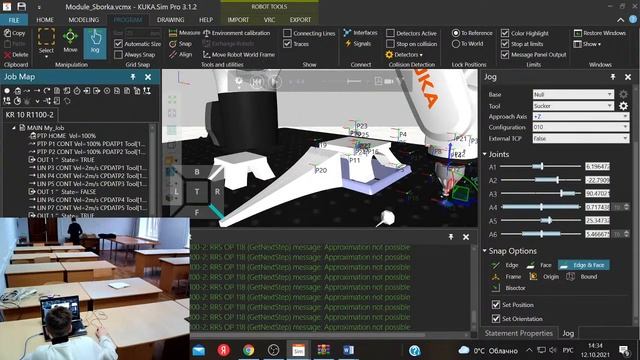Click the Delete clipboard button

click(16, 54)
